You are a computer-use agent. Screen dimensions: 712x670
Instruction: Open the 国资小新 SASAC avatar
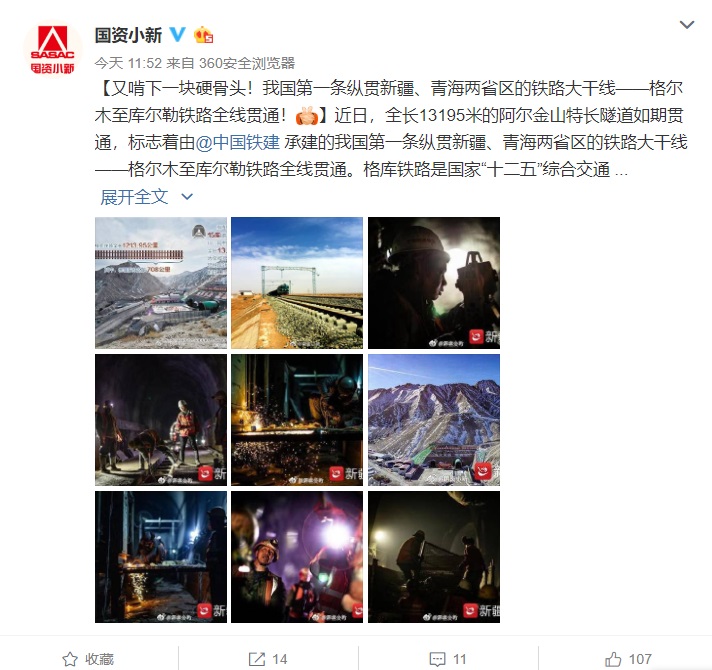[53, 49]
